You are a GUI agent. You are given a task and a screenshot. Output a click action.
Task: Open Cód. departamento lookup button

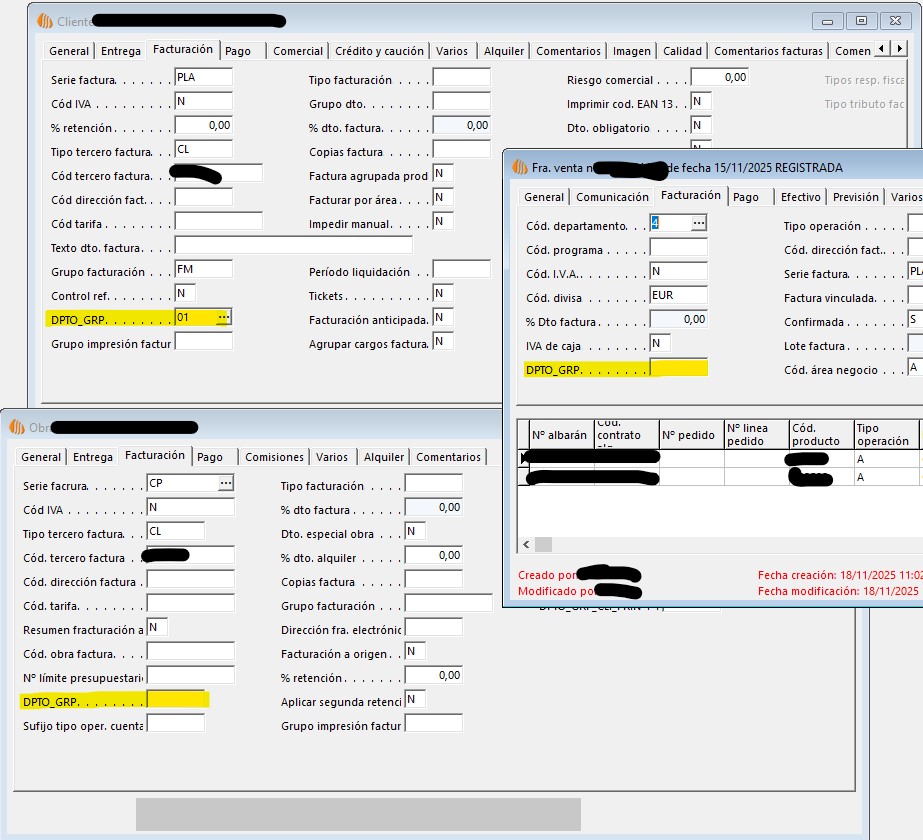(698, 223)
